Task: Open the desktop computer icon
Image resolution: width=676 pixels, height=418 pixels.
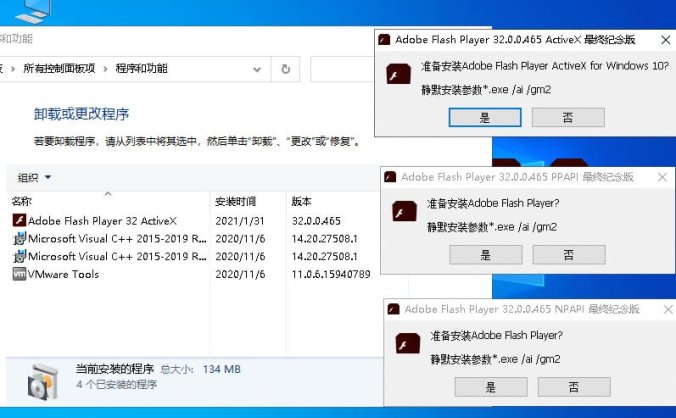Action: click(x=34, y=11)
